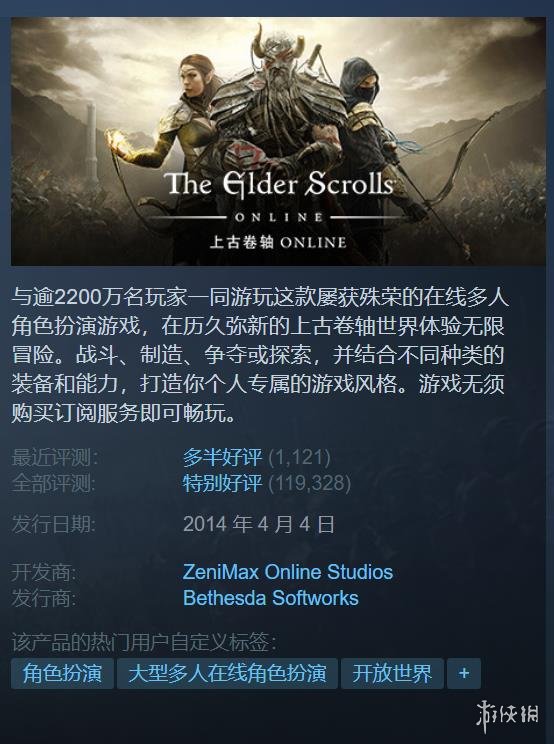Click the release date 2014 年 4 月 4 日

[259, 524]
